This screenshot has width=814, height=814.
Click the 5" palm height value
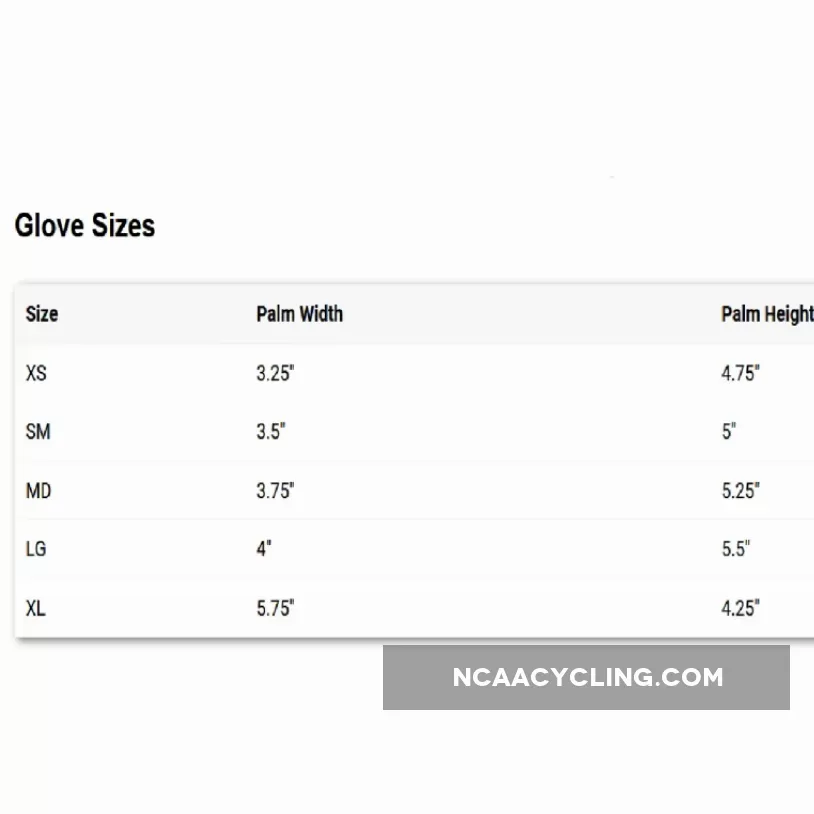pos(729,432)
